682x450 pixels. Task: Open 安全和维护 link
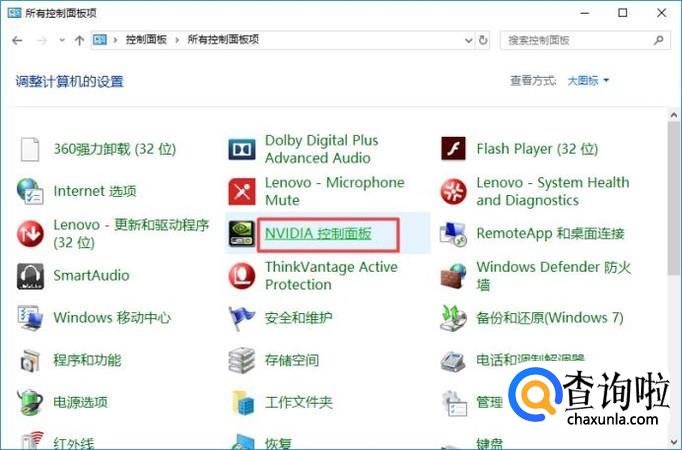click(x=298, y=318)
